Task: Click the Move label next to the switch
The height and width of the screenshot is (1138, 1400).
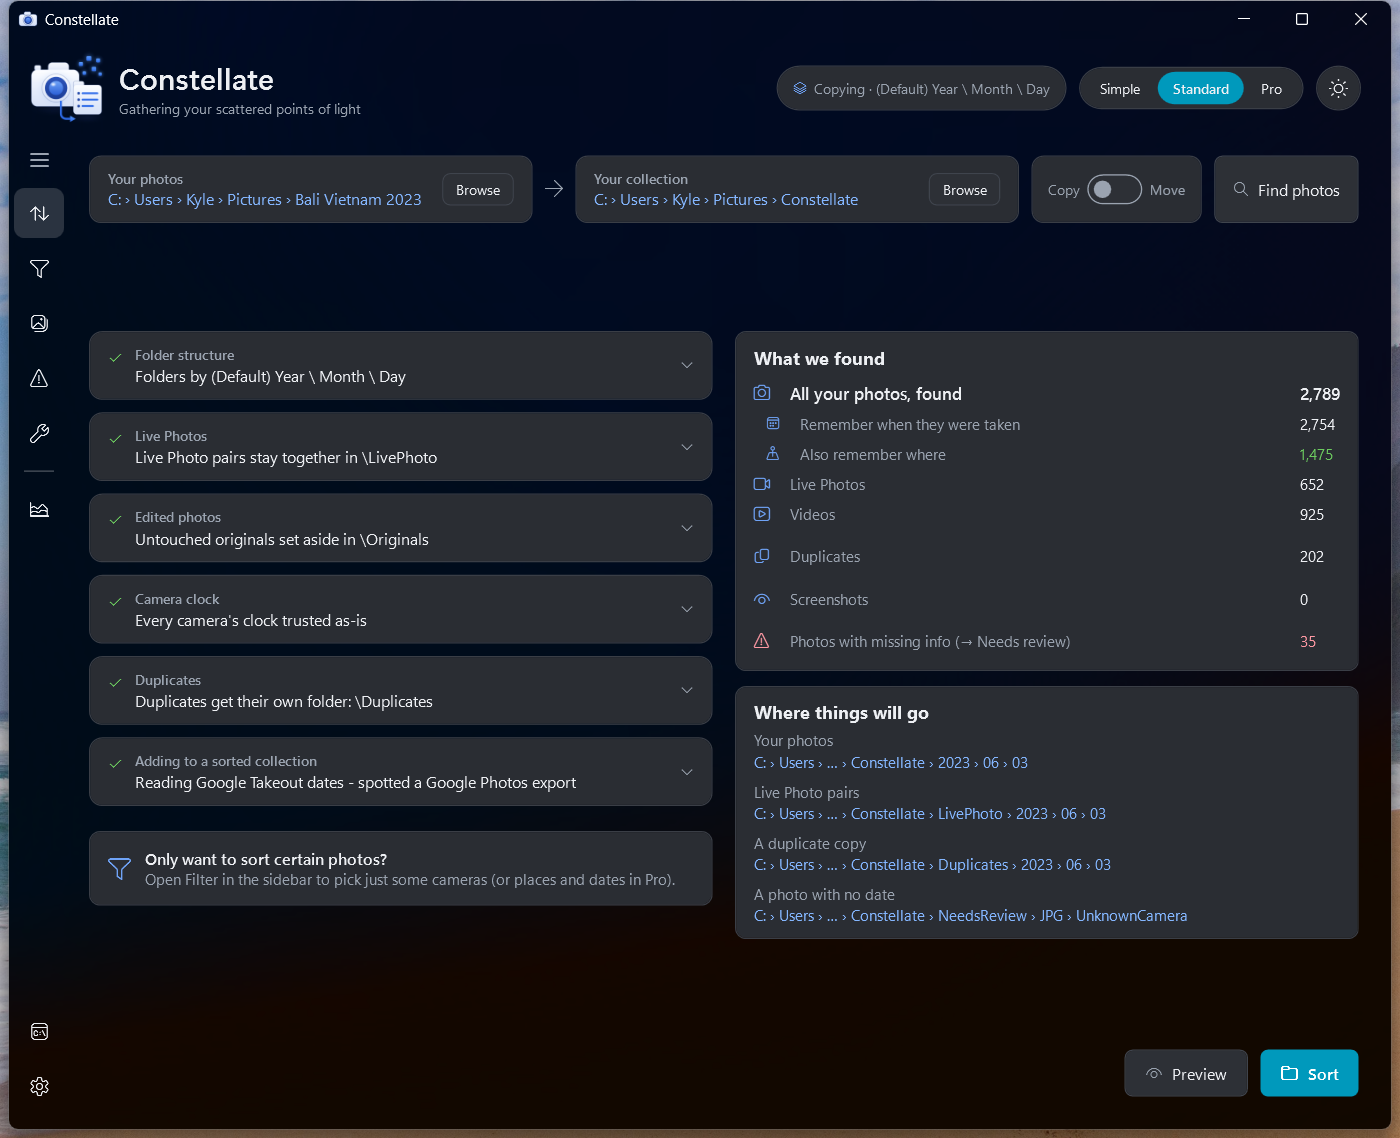Action: pyautogui.click(x=1167, y=190)
